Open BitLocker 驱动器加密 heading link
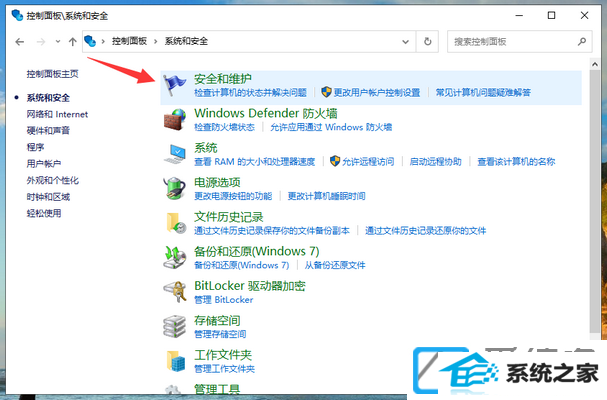The image size is (607, 400). (250, 286)
